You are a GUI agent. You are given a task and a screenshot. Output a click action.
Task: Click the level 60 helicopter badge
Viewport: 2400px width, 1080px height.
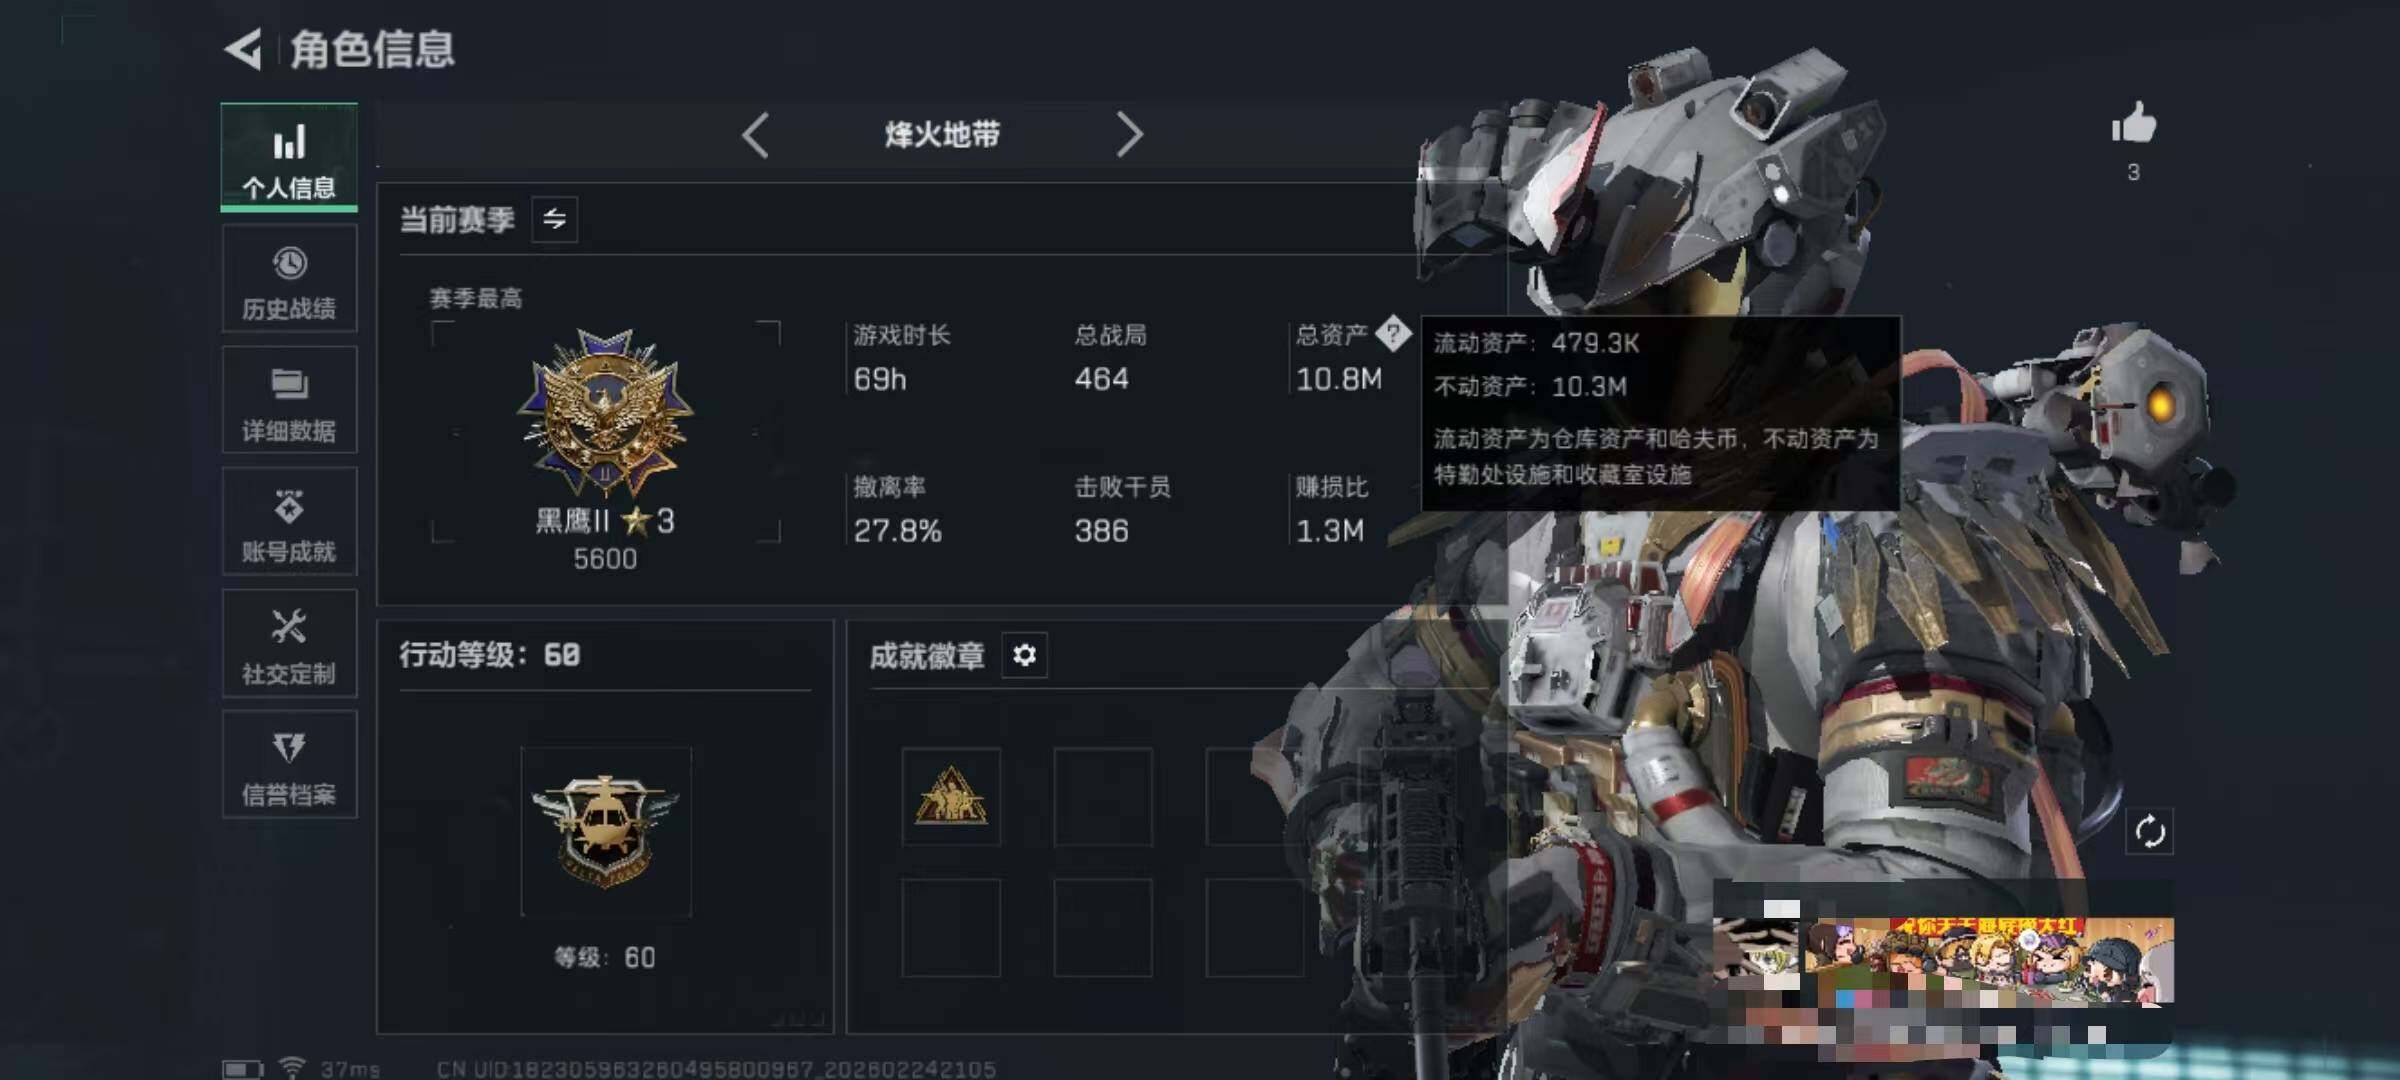(606, 832)
